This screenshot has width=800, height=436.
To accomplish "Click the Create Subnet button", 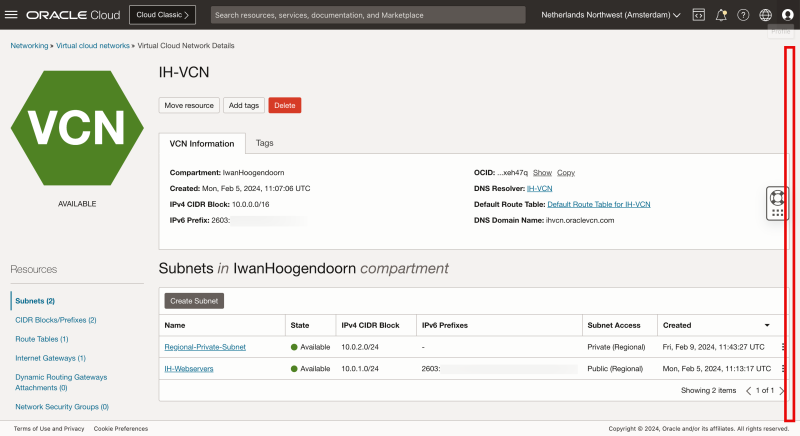I will [194, 301].
